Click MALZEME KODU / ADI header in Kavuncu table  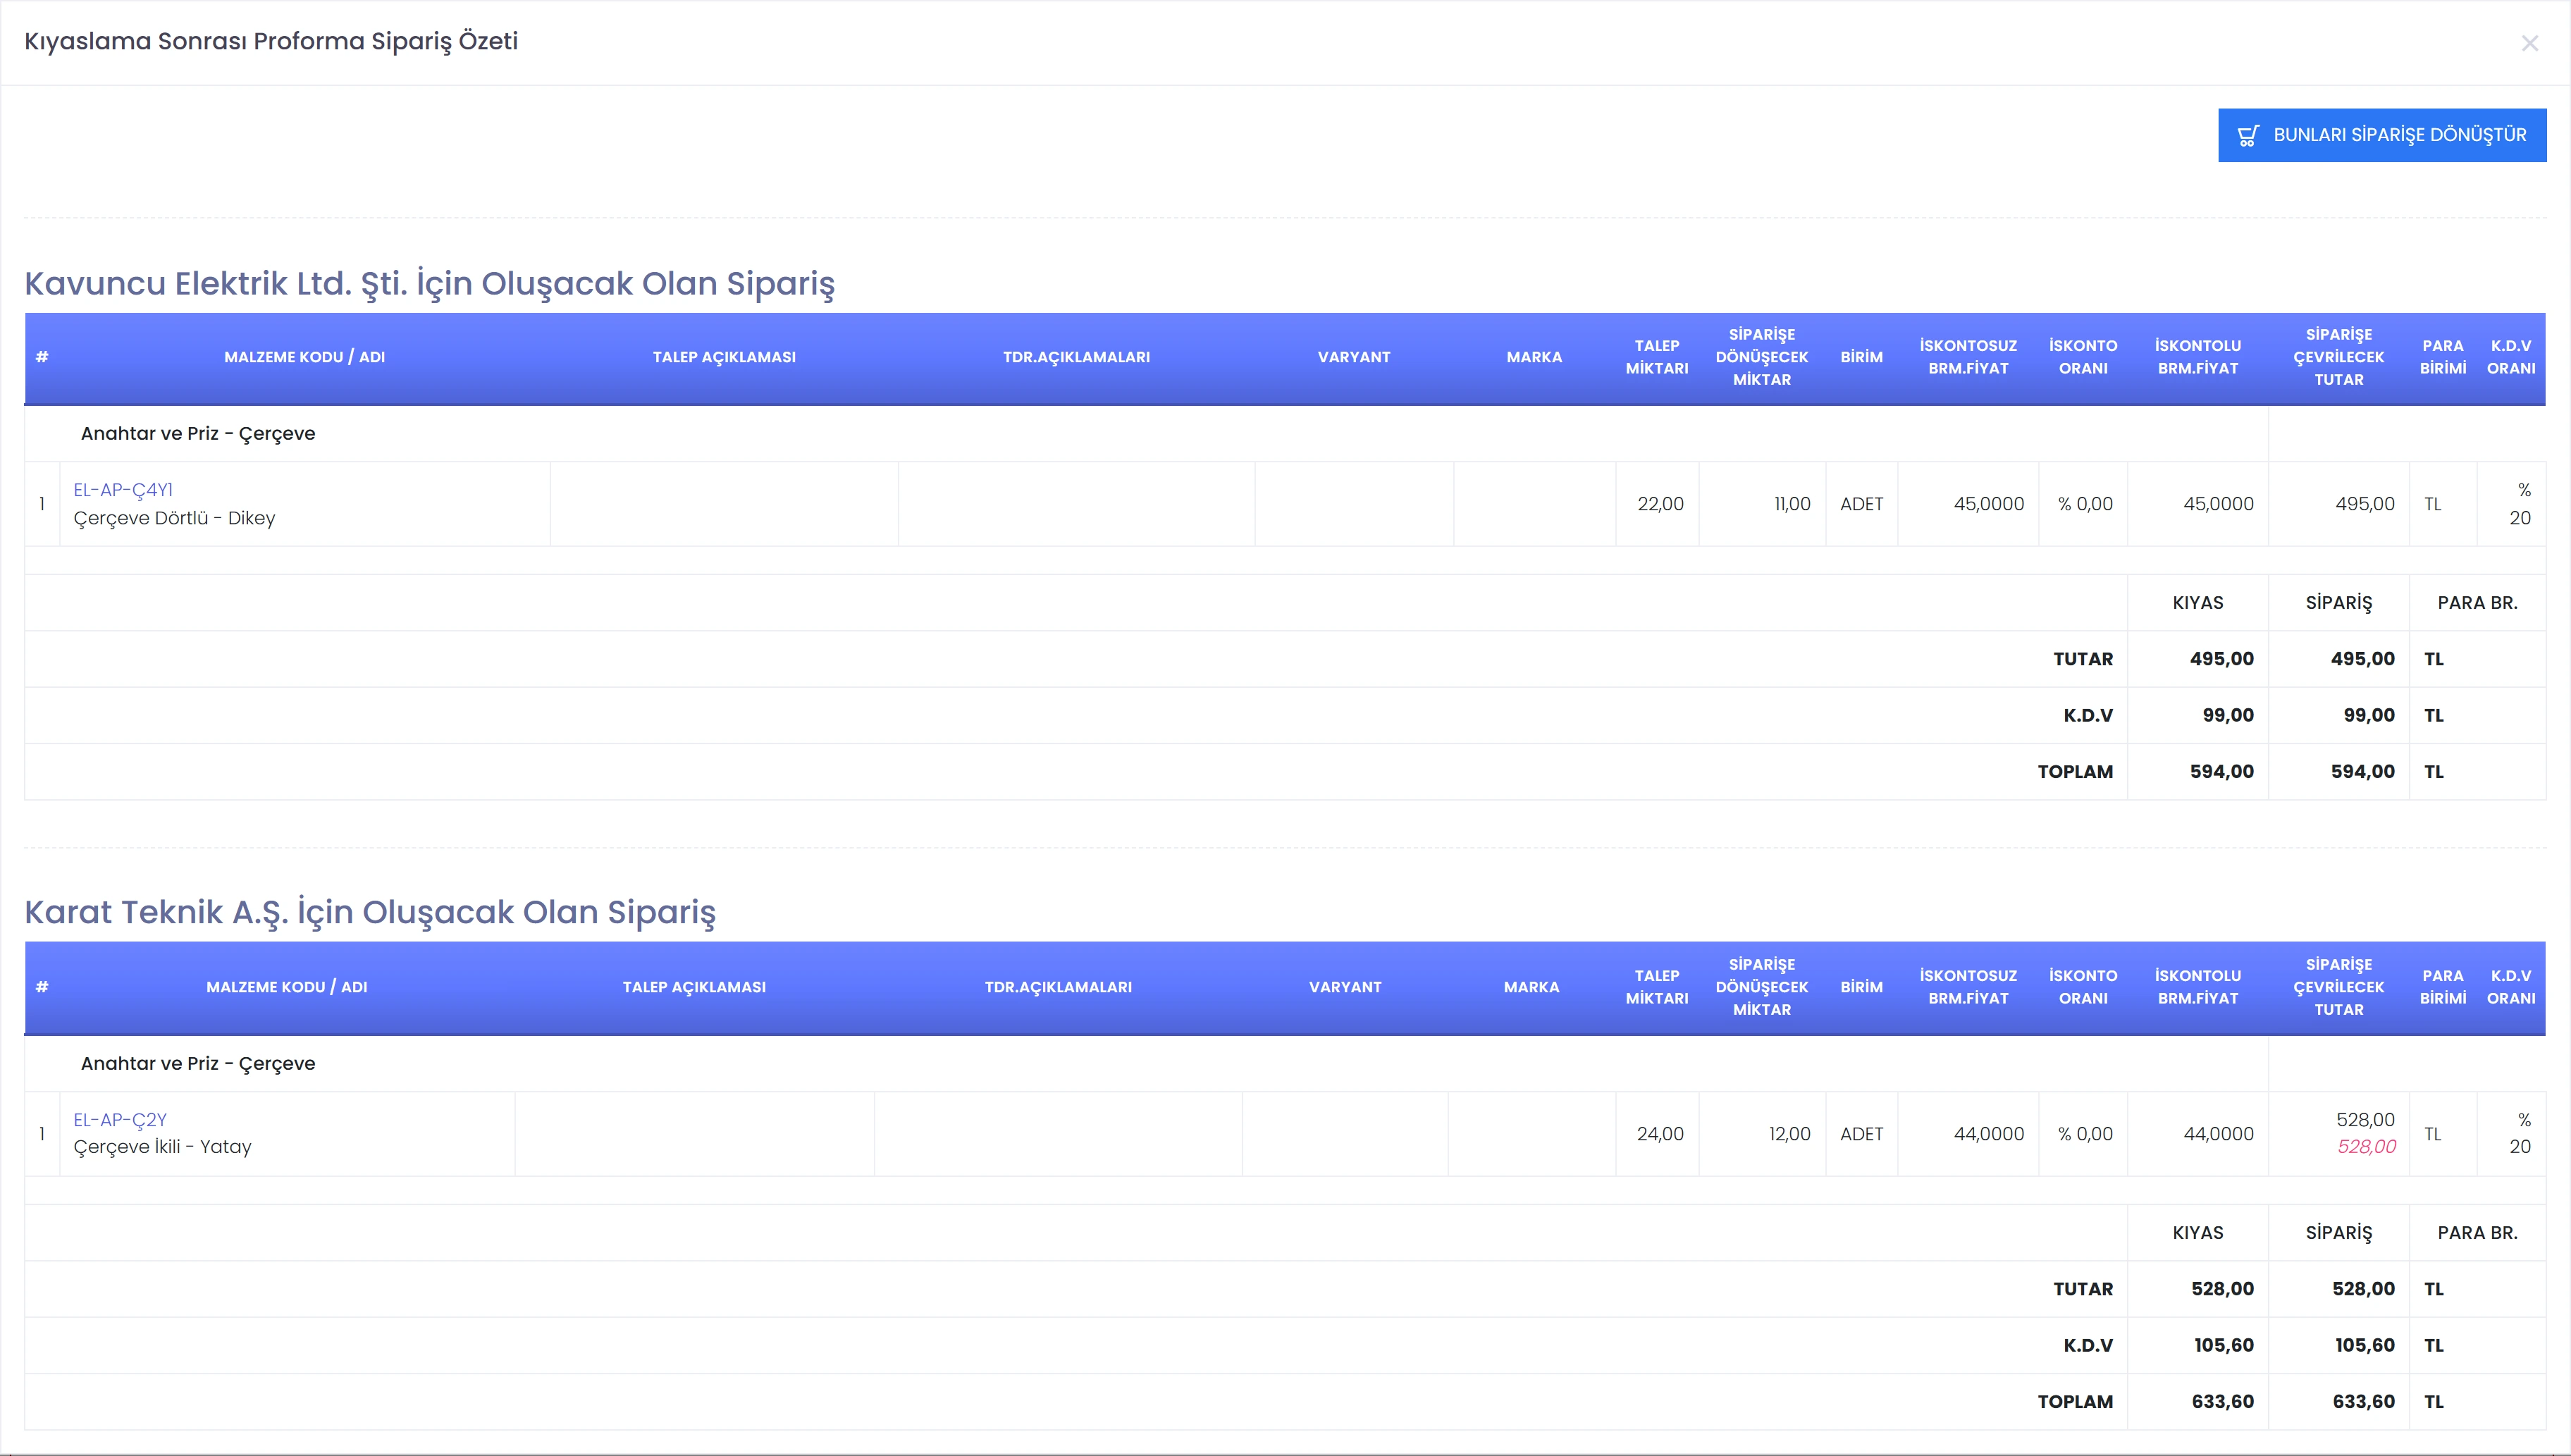point(304,357)
